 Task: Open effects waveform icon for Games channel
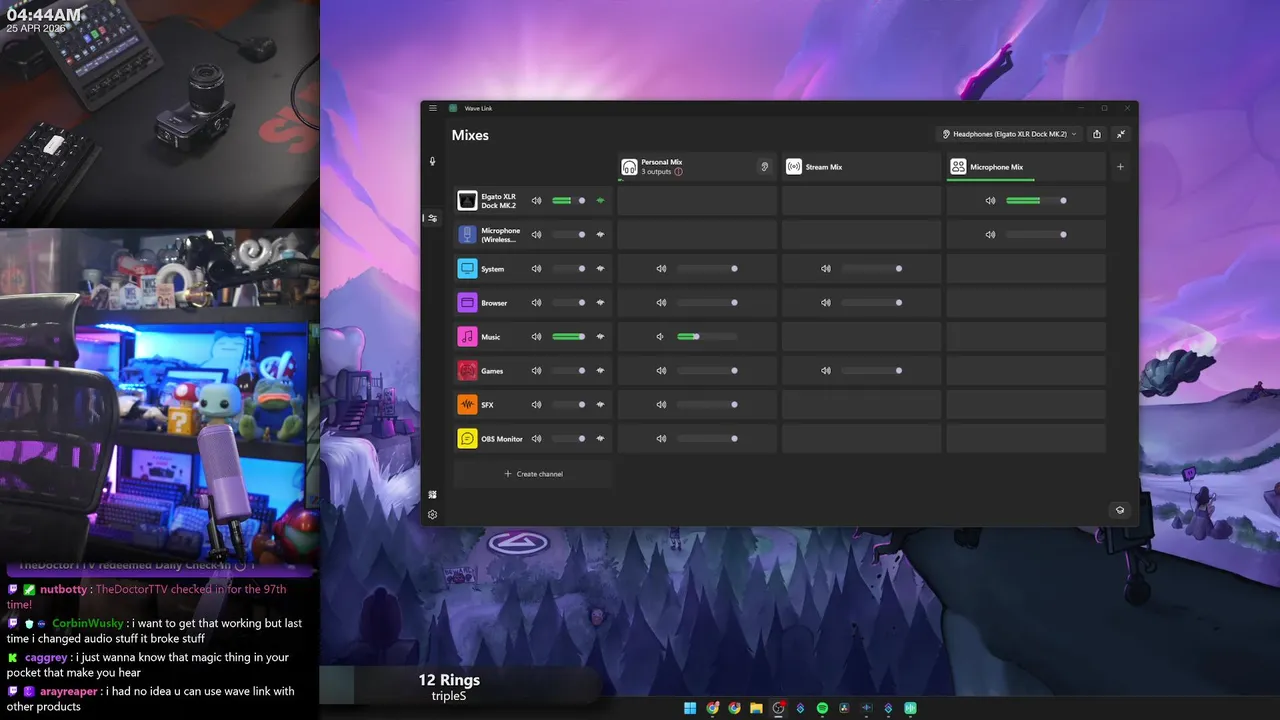(601, 371)
